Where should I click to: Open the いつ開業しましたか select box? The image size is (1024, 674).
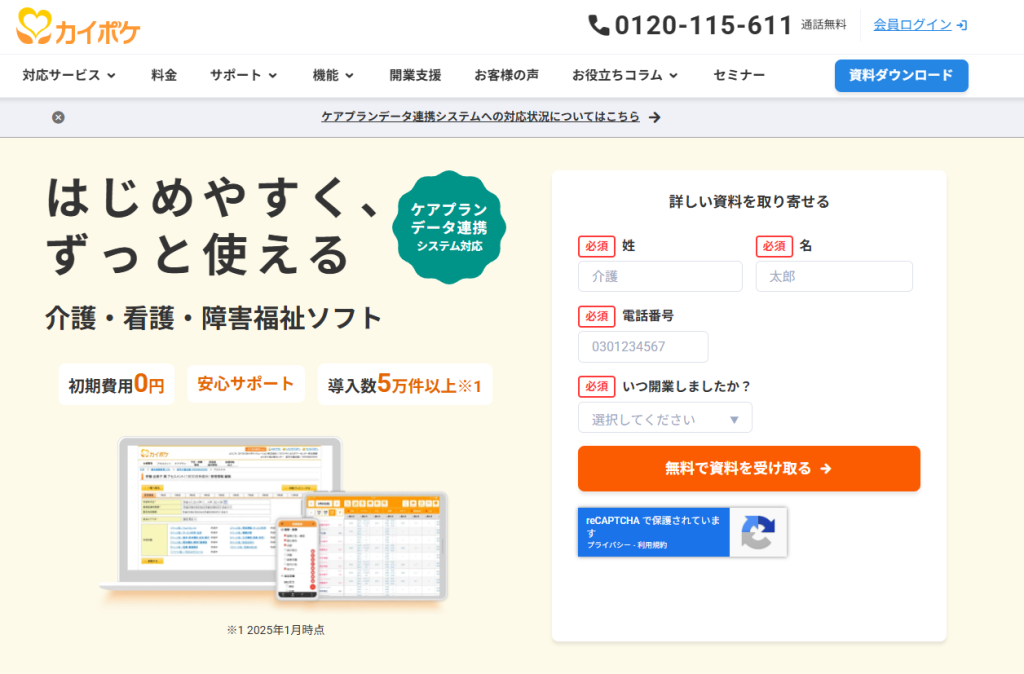click(665, 419)
